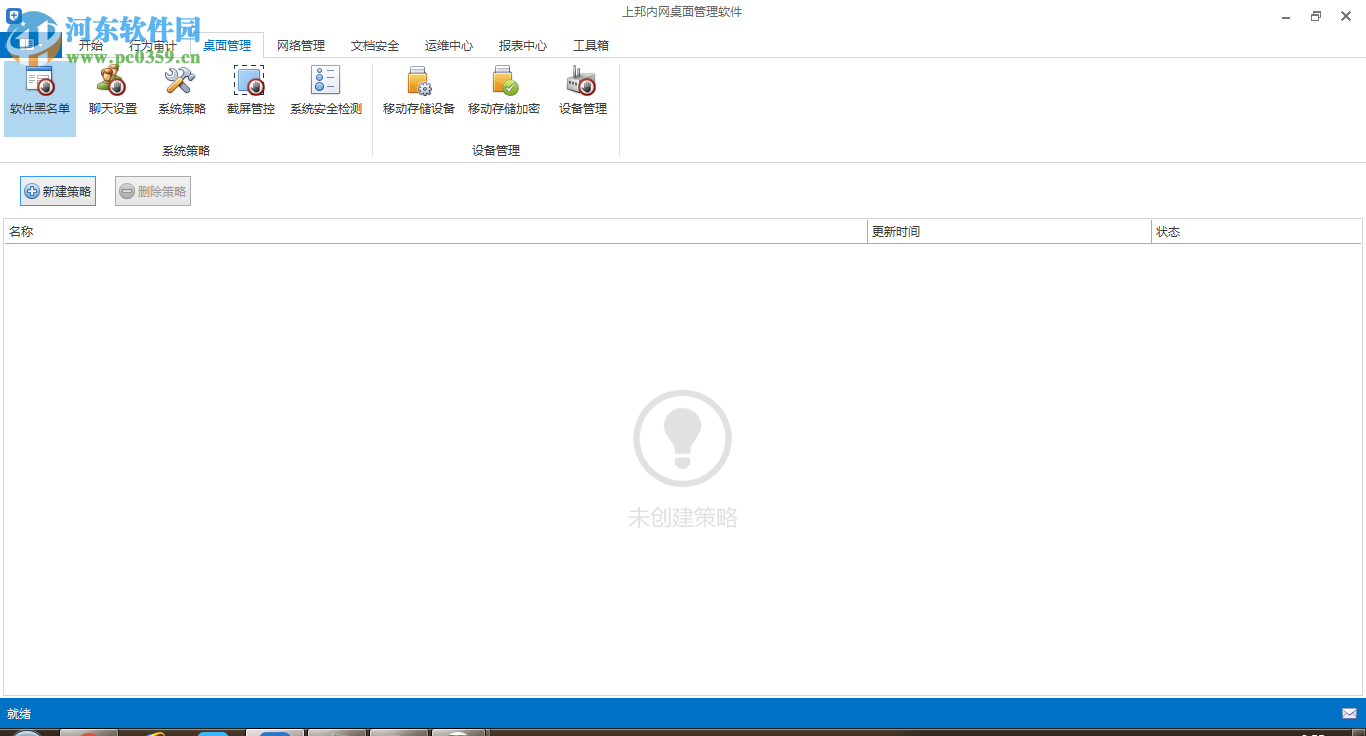Open the 运维中心 ribbon tab
1366x736 pixels.
click(x=448, y=45)
